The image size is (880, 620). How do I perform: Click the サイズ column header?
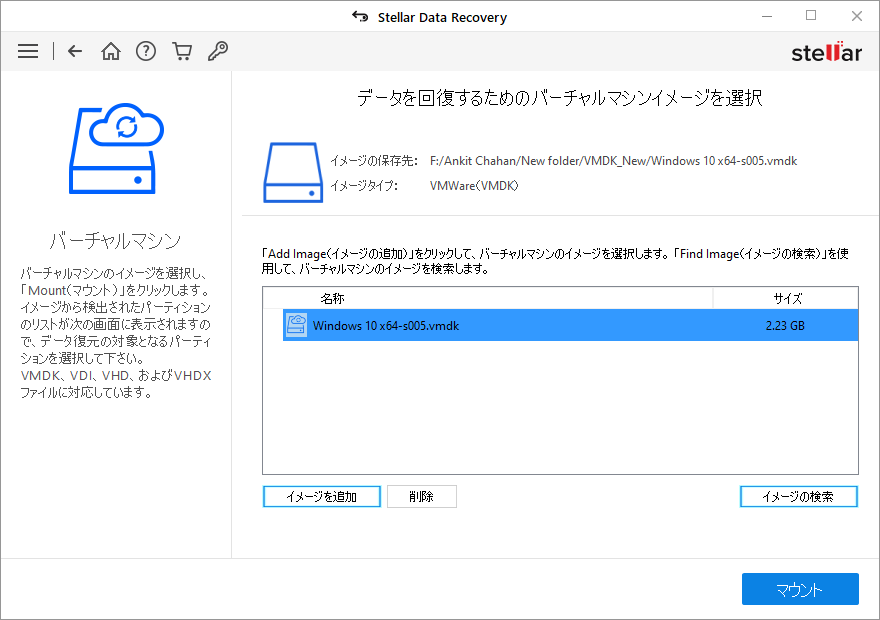(786, 298)
